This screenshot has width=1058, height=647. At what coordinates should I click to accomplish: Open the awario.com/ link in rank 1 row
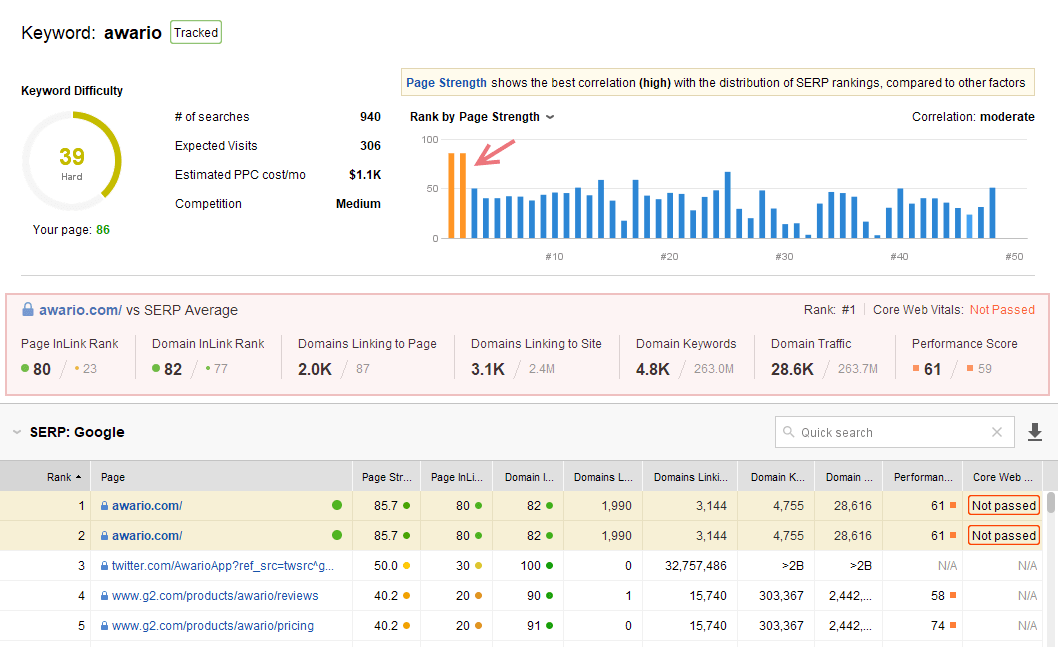click(147, 506)
